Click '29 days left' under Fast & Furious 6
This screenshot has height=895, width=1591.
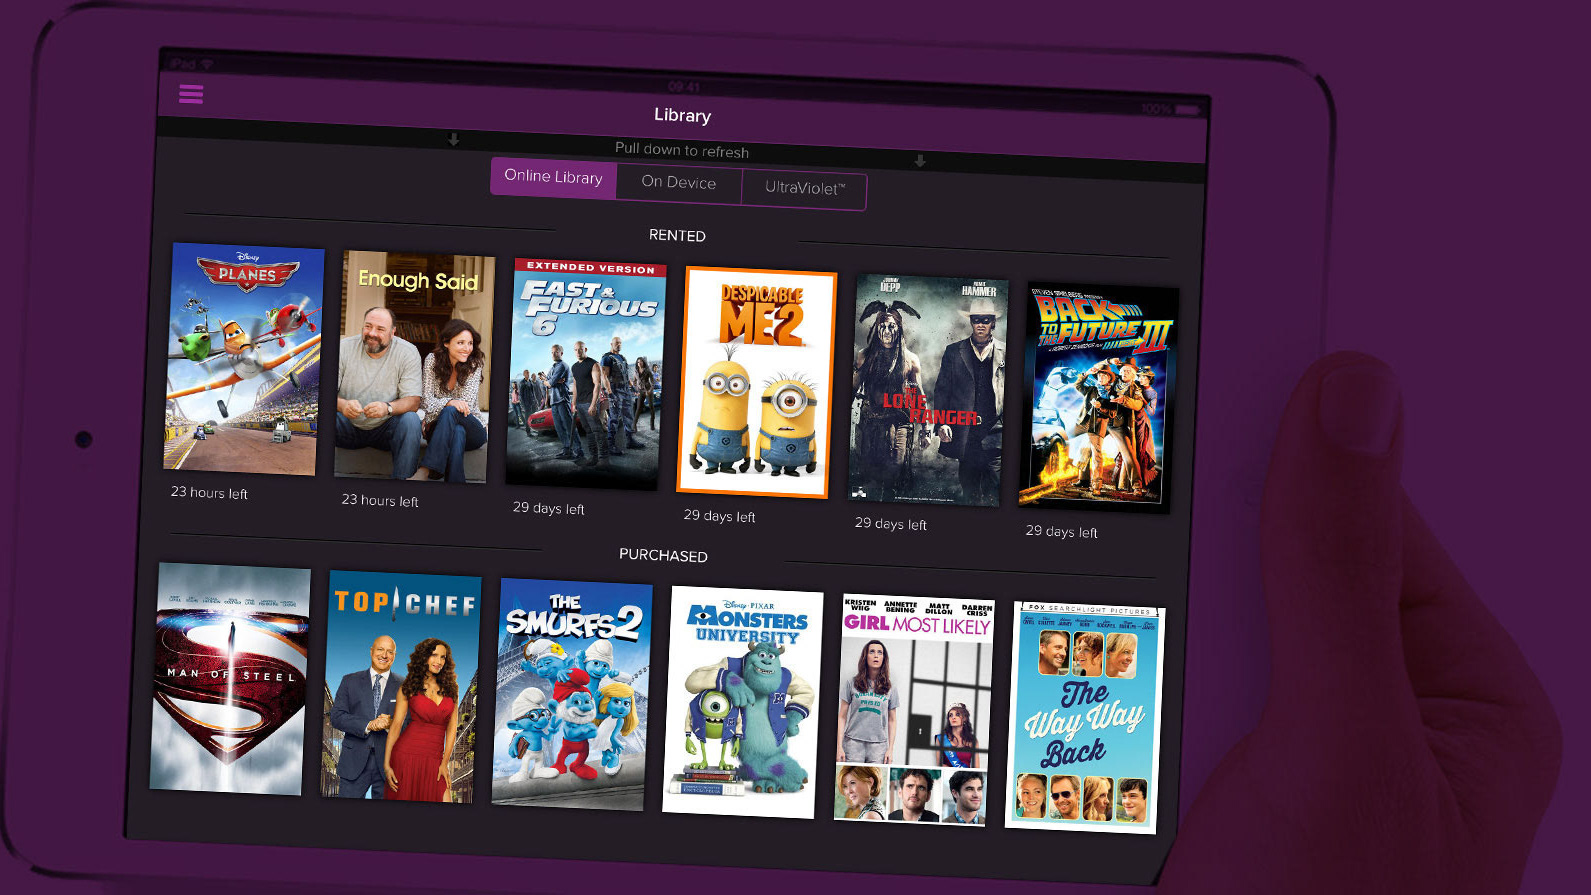coord(548,508)
